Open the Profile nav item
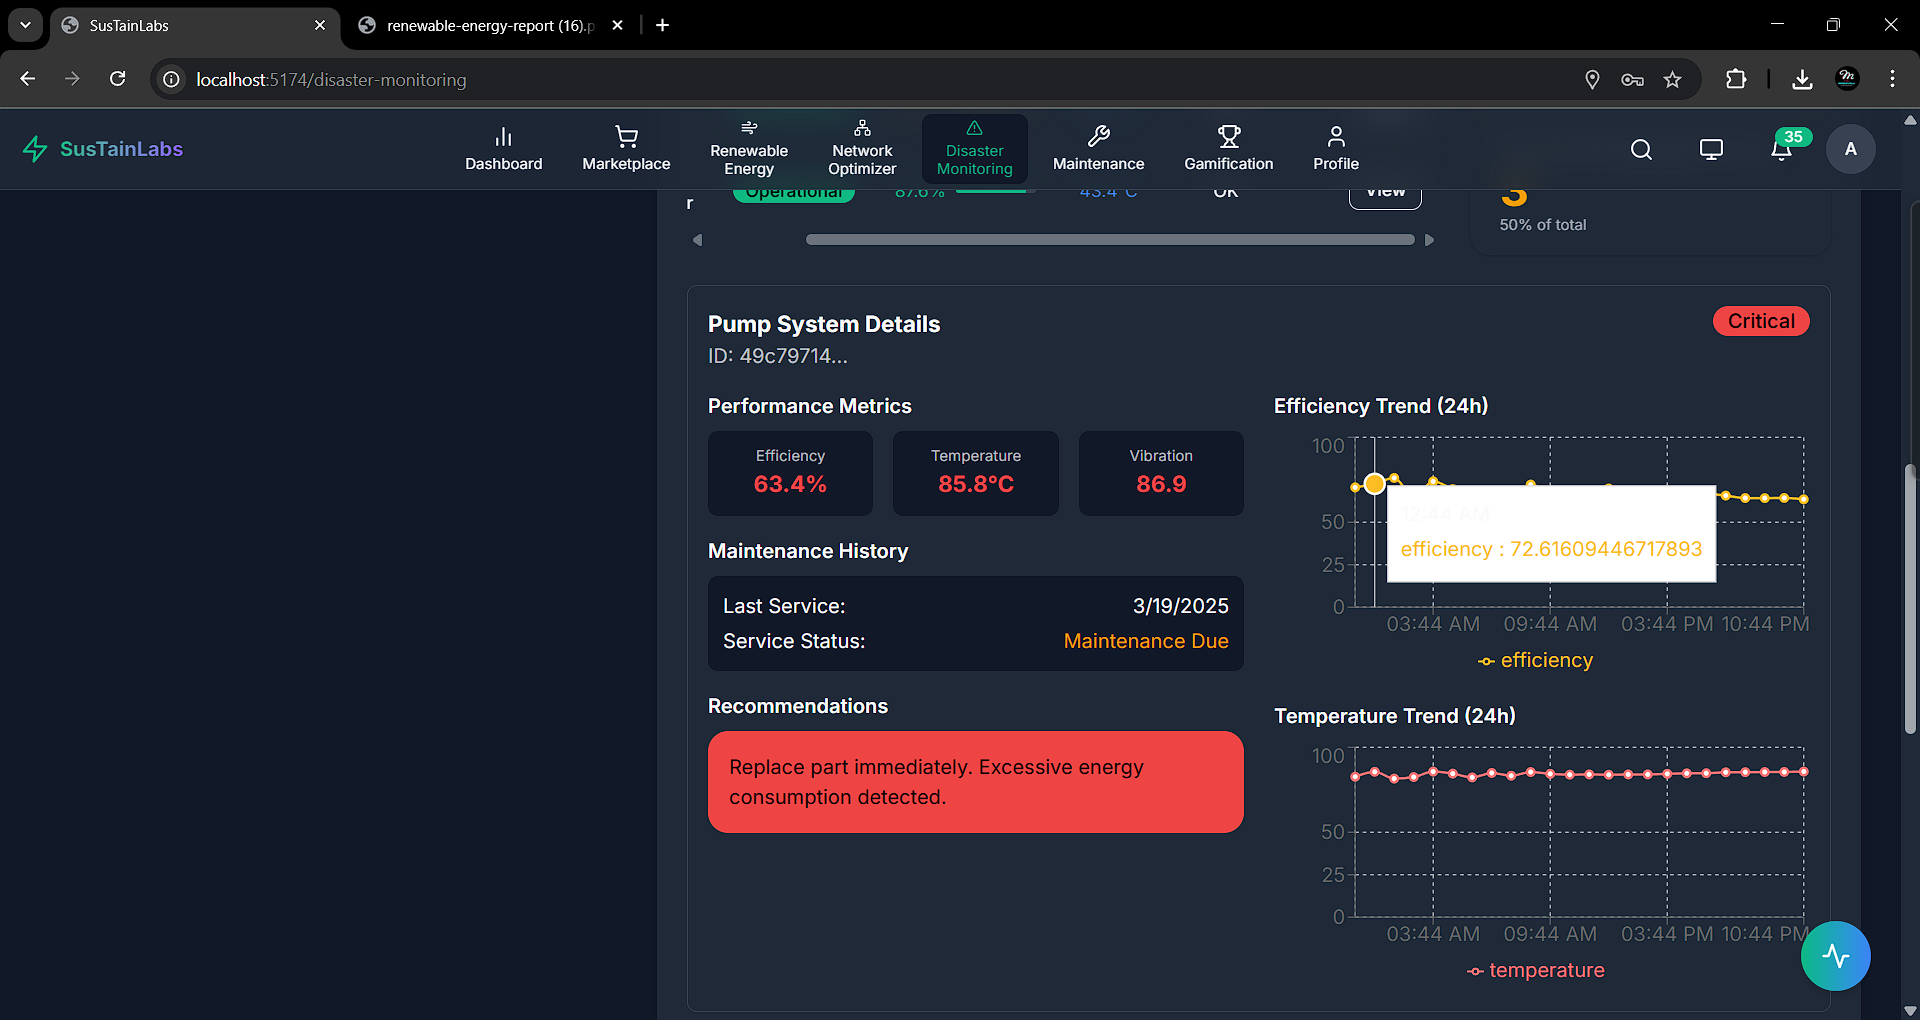 (1336, 149)
